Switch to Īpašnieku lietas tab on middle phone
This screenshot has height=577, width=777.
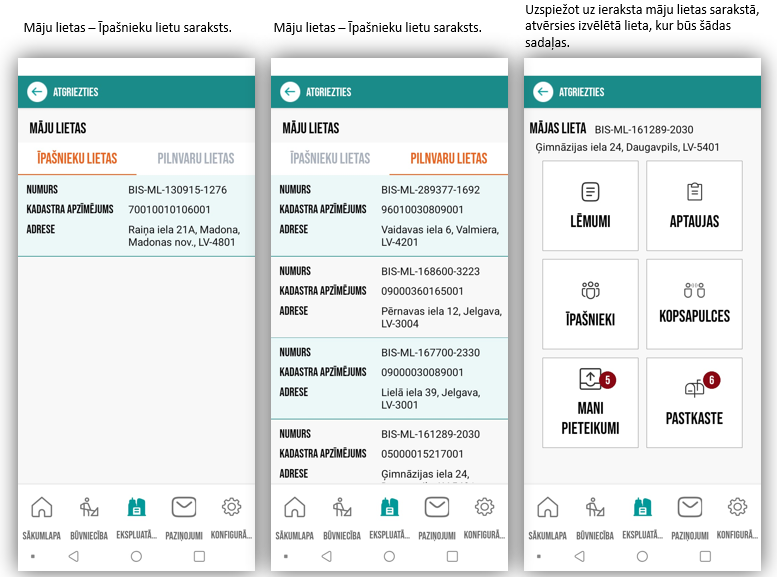point(330,158)
